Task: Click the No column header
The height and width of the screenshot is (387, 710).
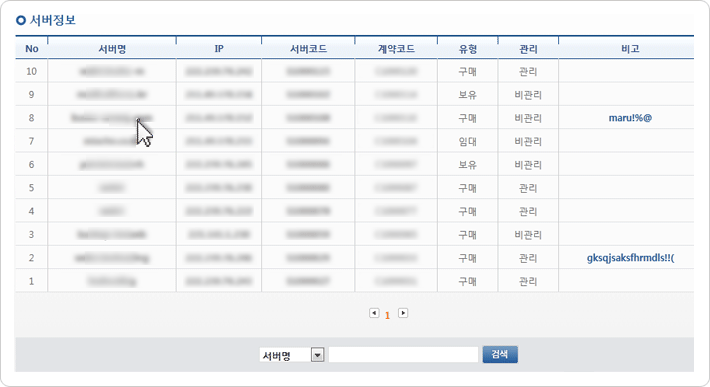Action: 32,48
